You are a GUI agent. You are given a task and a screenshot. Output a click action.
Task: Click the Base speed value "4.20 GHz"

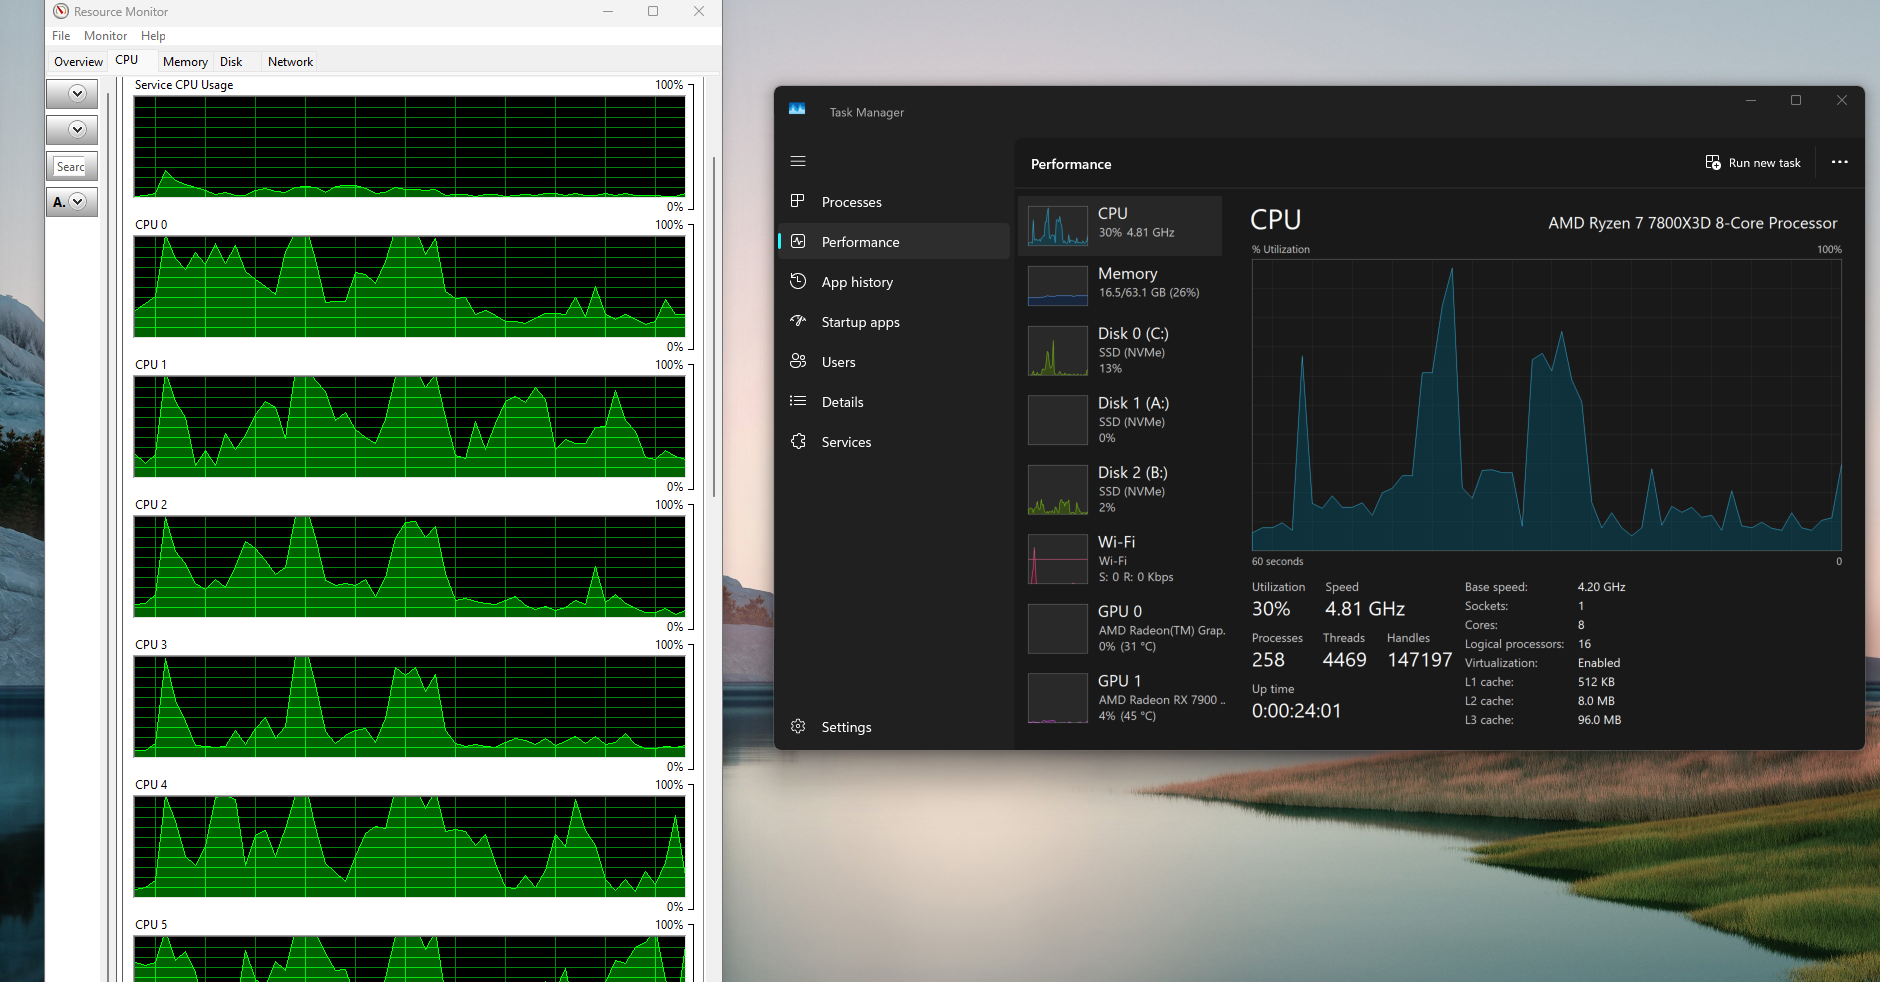click(x=1601, y=587)
